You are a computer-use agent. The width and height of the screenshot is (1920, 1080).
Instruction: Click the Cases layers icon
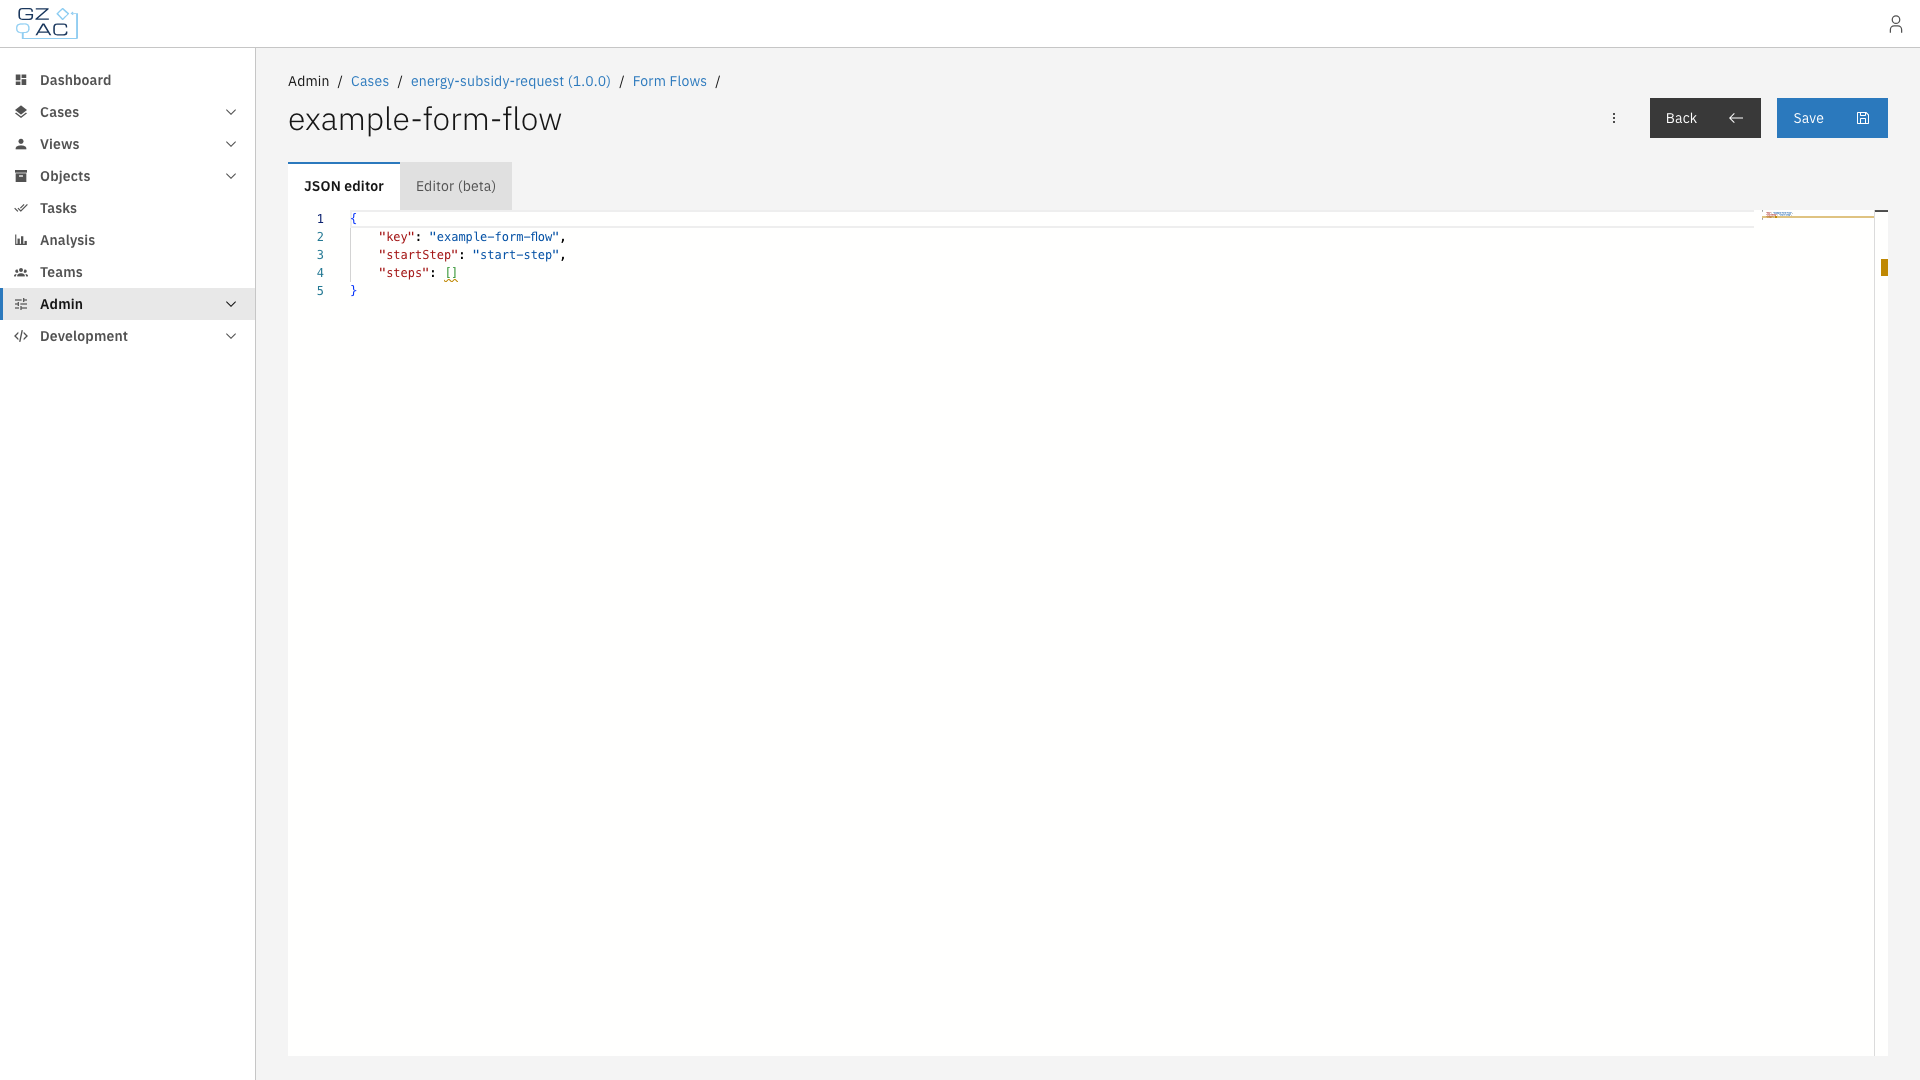(x=21, y=112)
